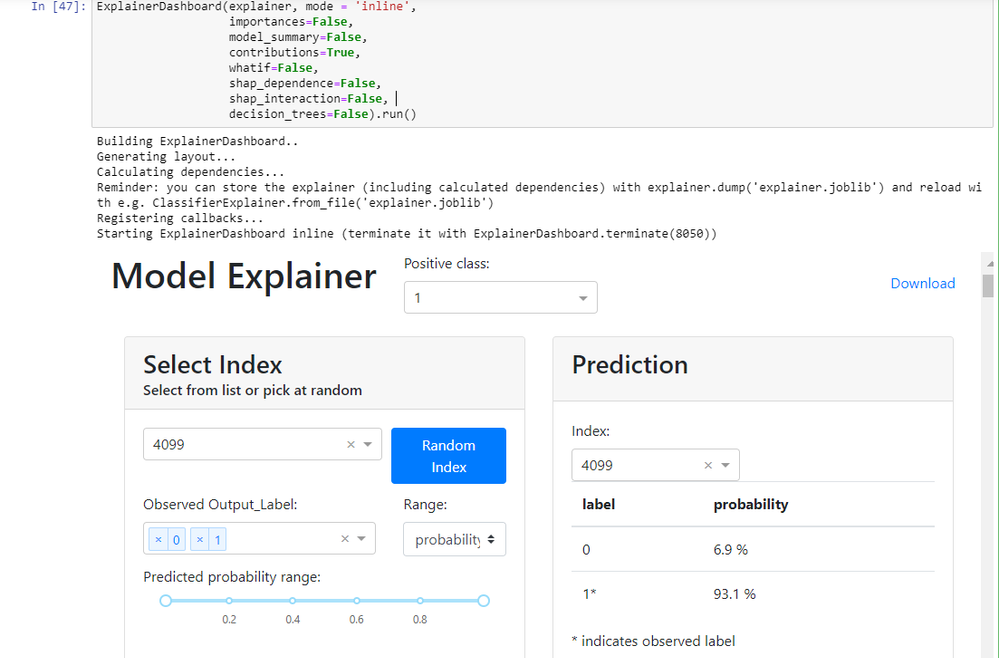999x658 pixels.
Task: Remove the 0 tag from Observed Output_Label
Action: pos(158,540)
